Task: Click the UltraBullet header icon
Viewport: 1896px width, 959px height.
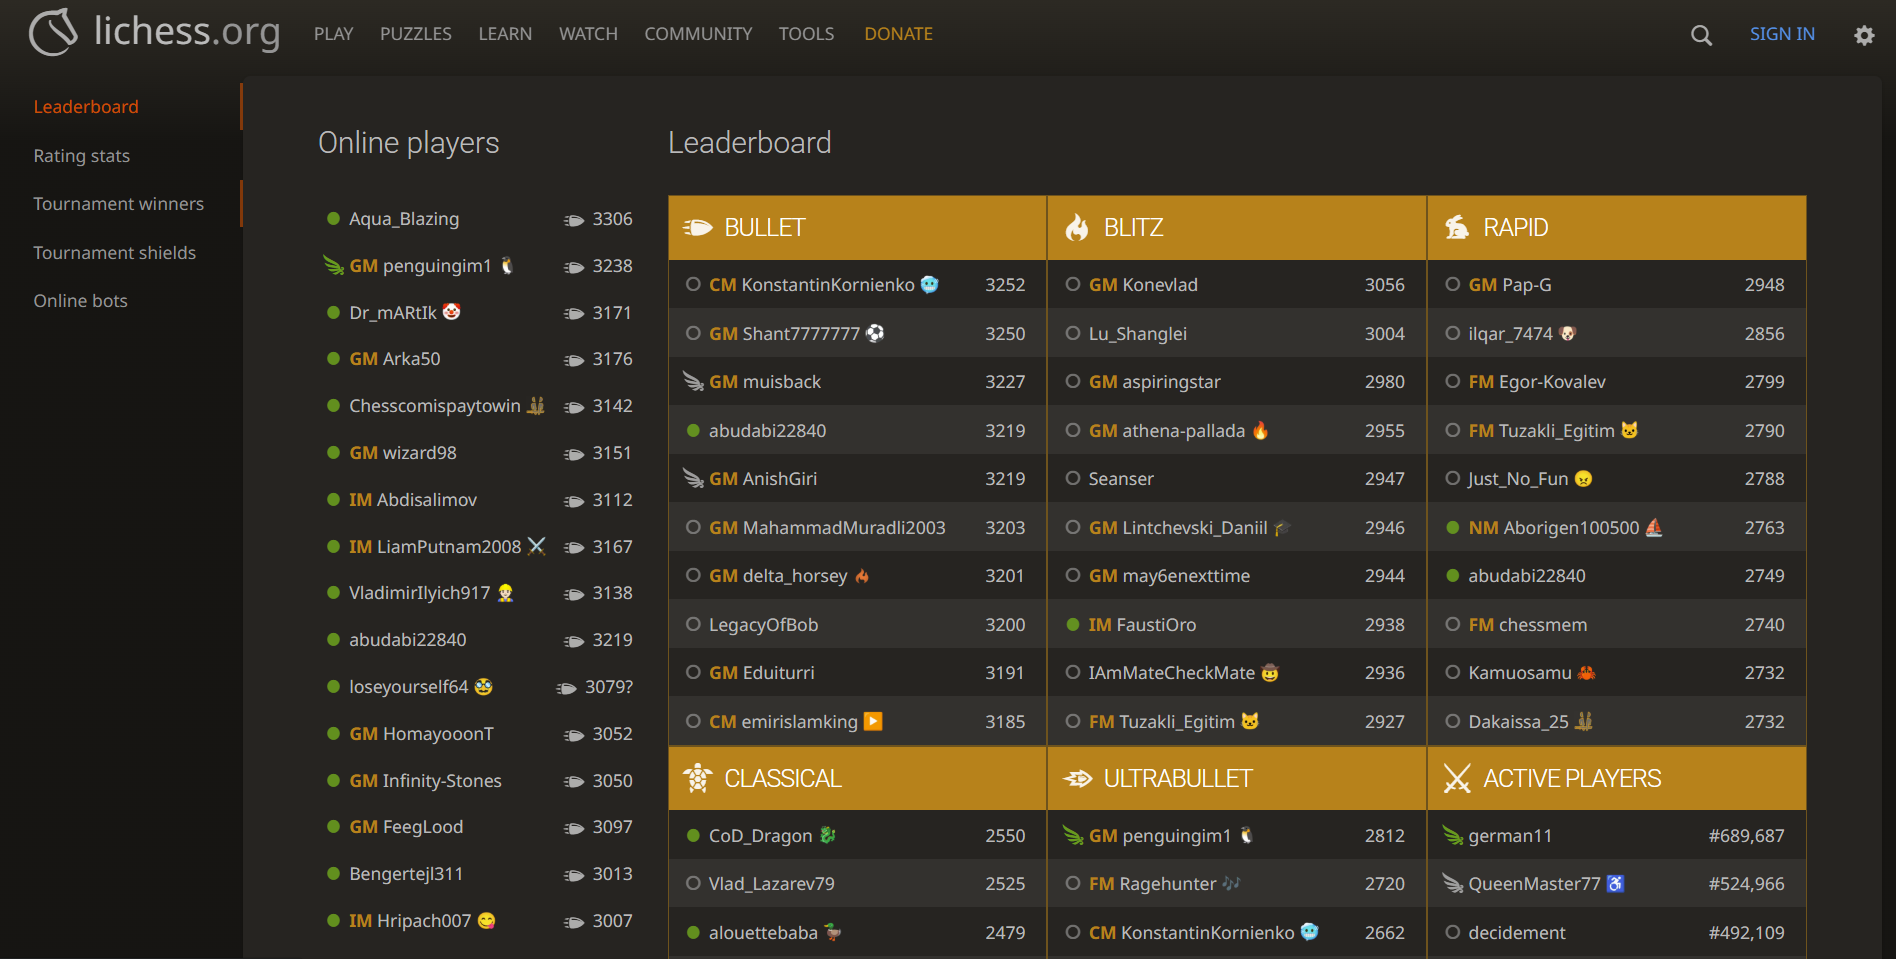Action: pyautogui.click(x=1077, y=778)
